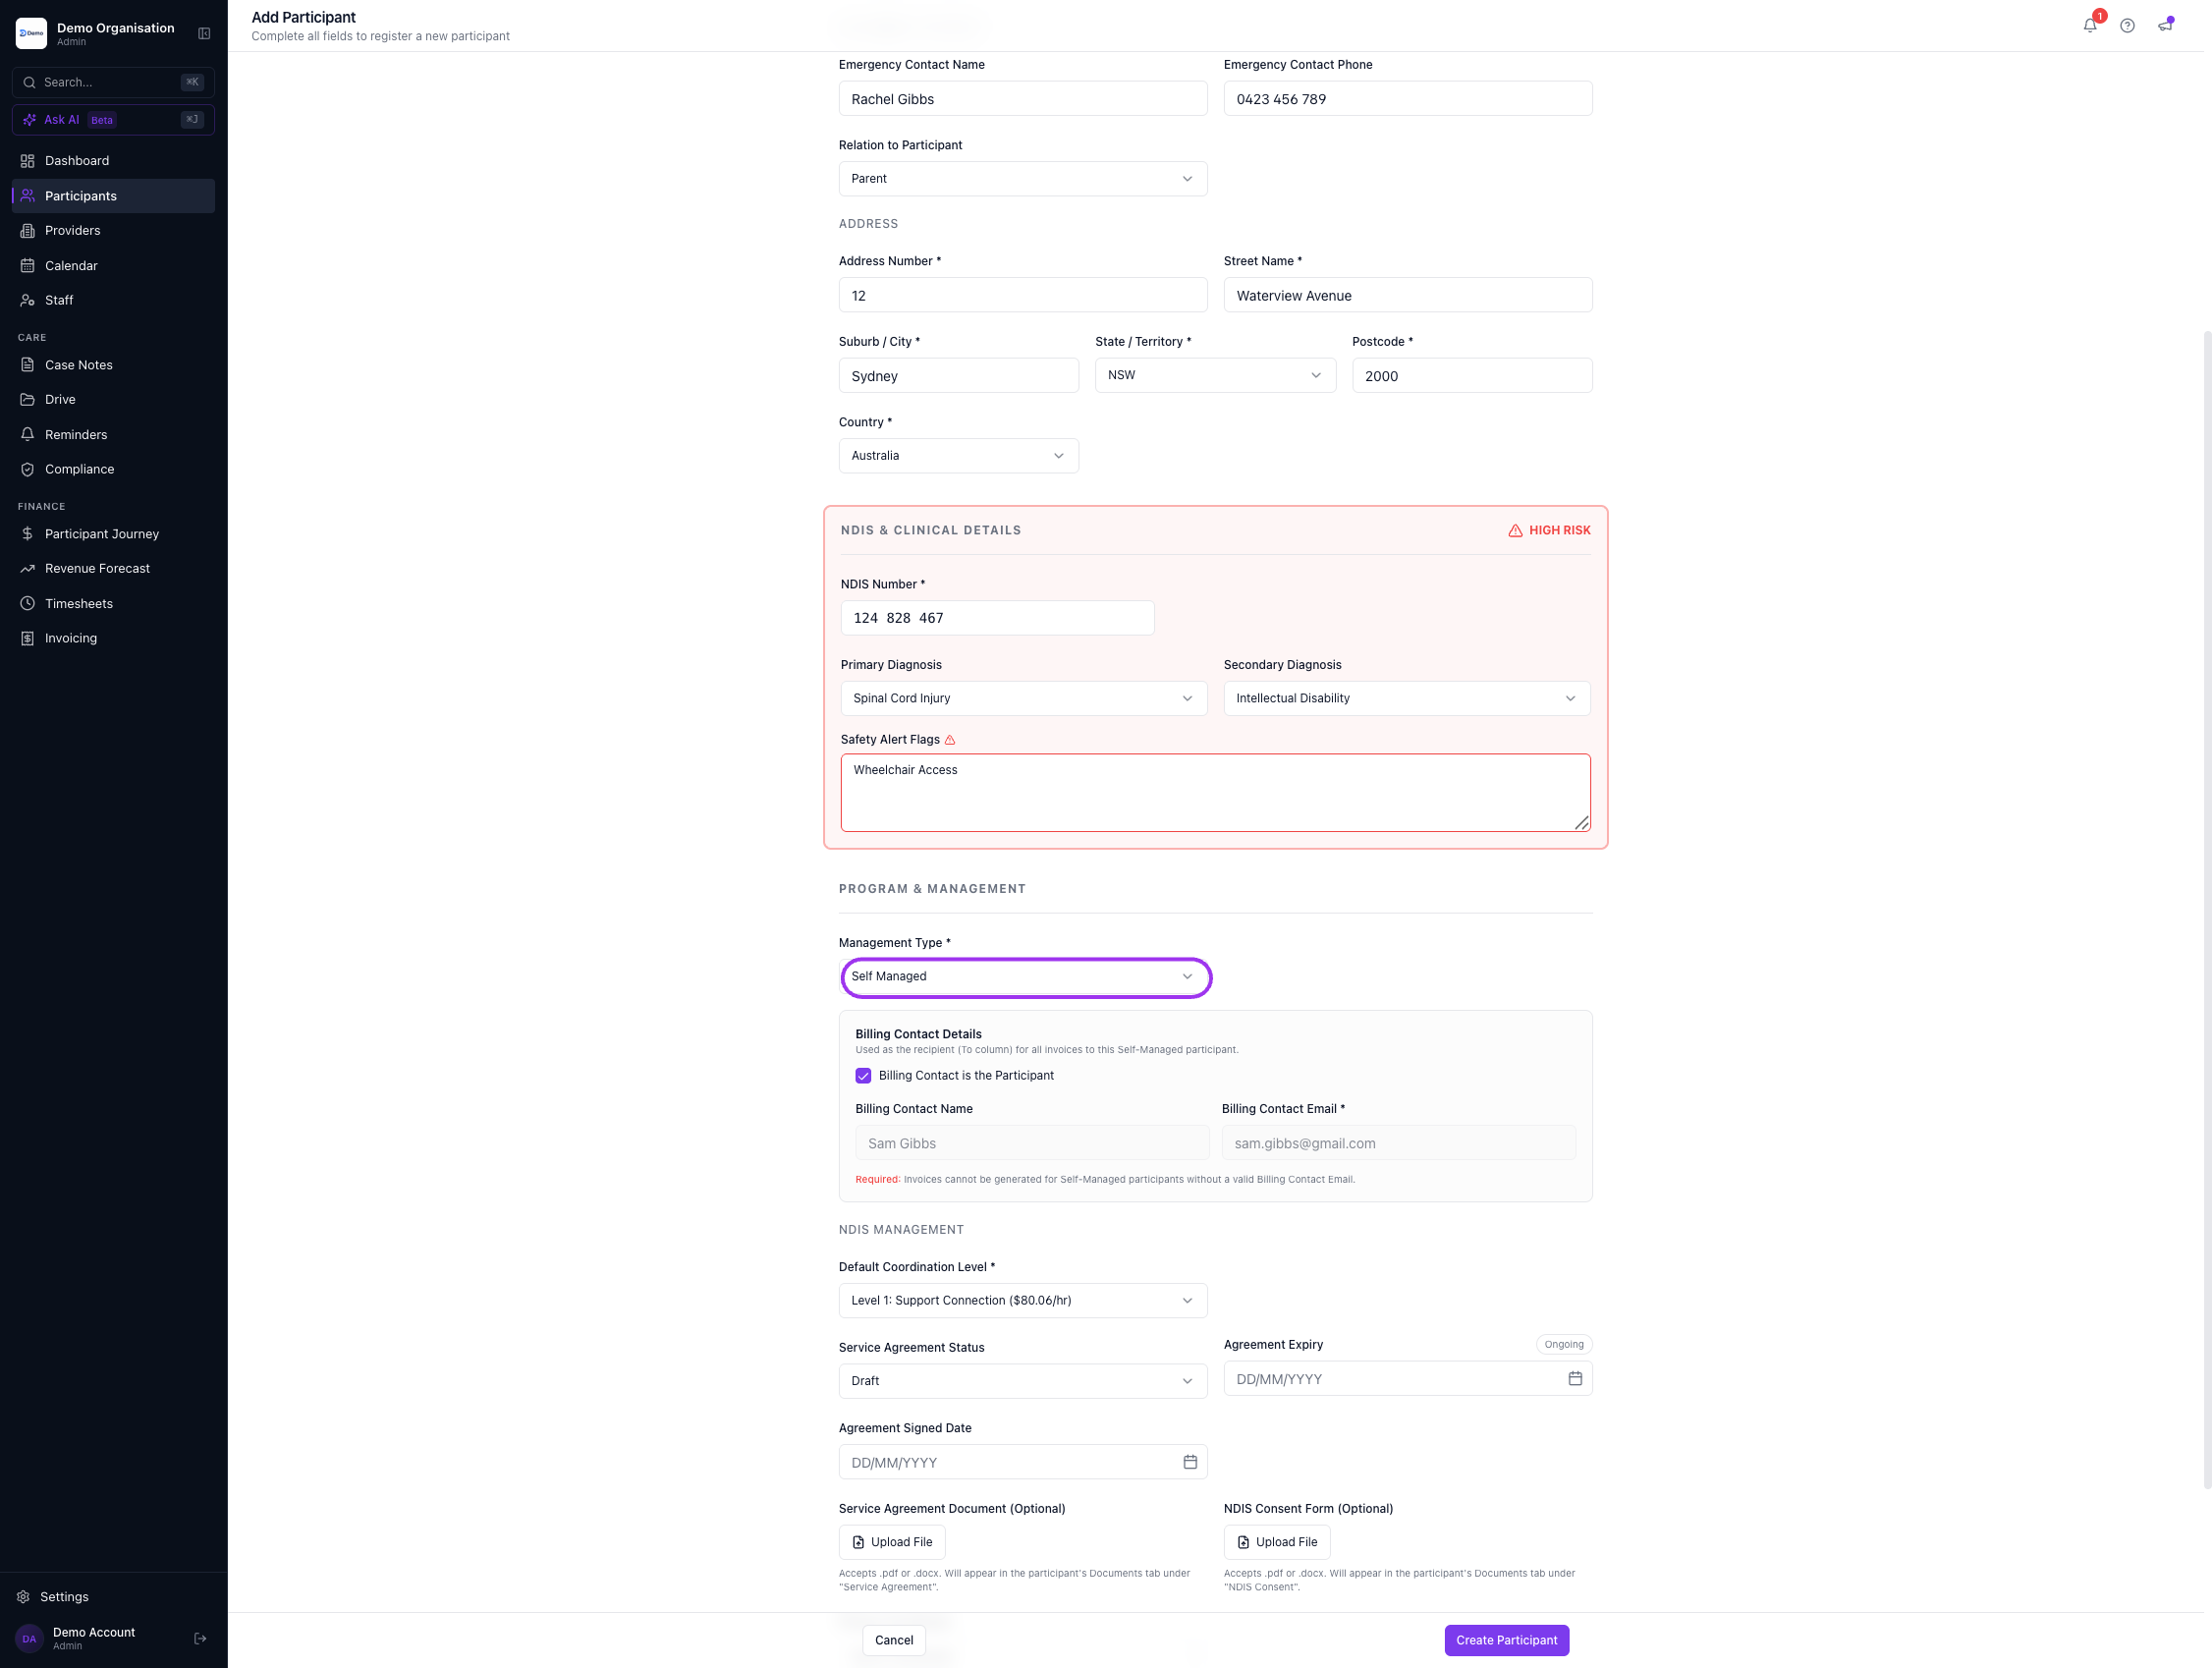Open the State / Territory dropdown
Screen dimensions: 2212x1668
(x=1215, y=375)
